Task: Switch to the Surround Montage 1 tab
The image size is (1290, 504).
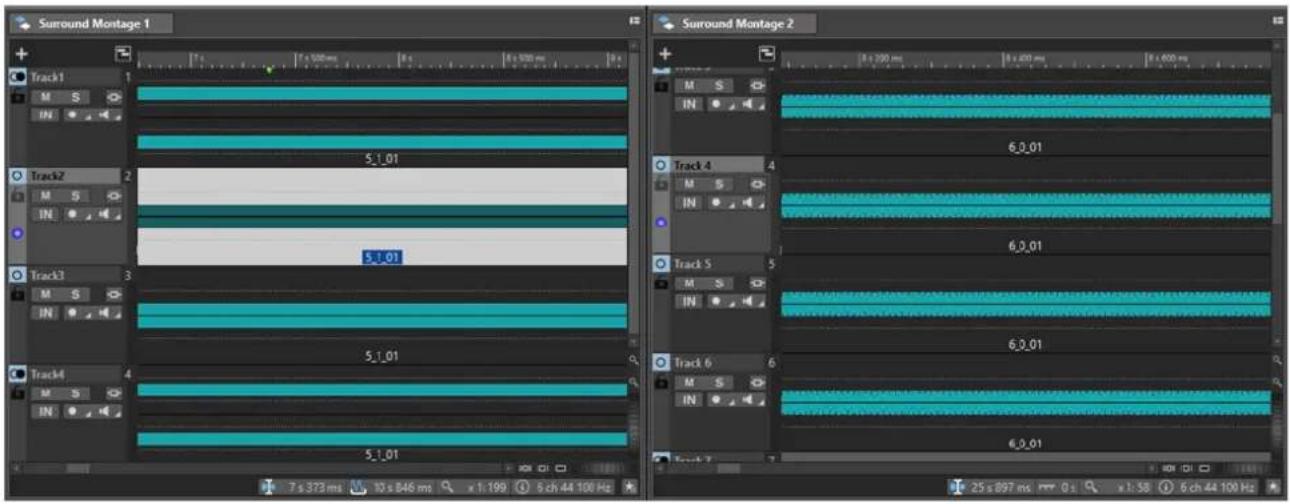Action: [x=90, y=23]
